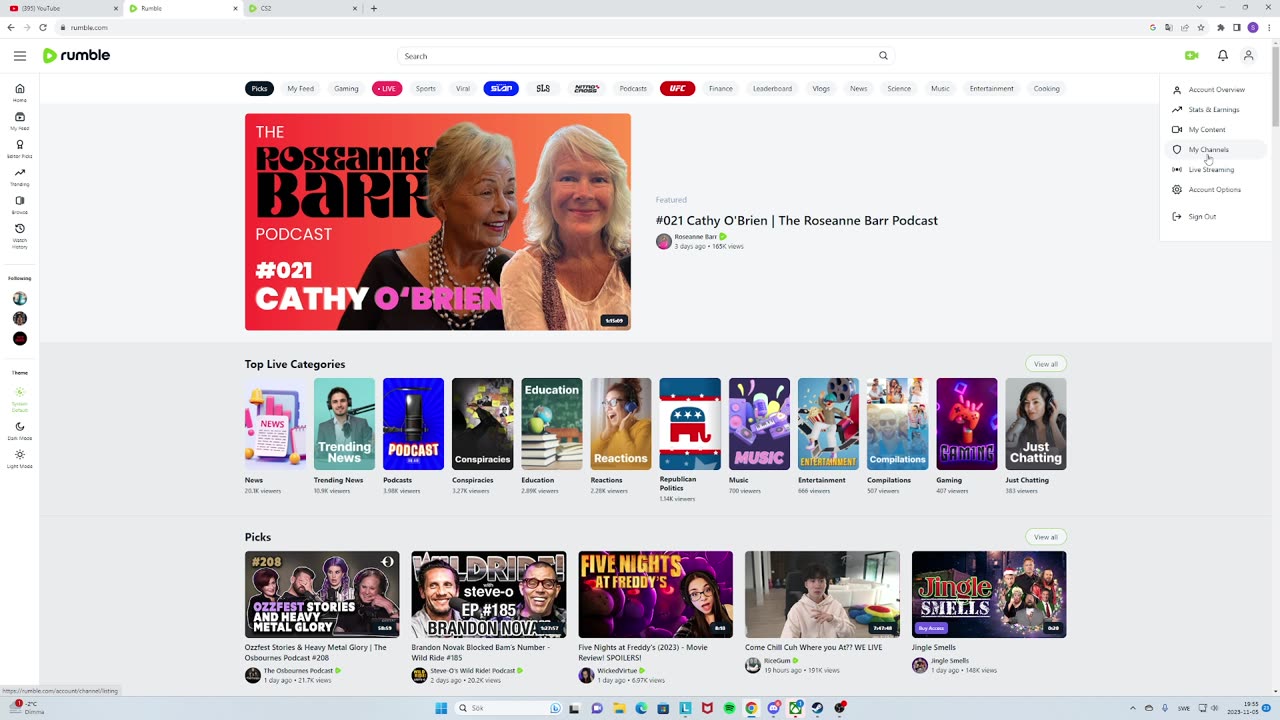This screenshot has width=1280, height=720.
Task: Select the LIVE category pill
Action: 387,88
